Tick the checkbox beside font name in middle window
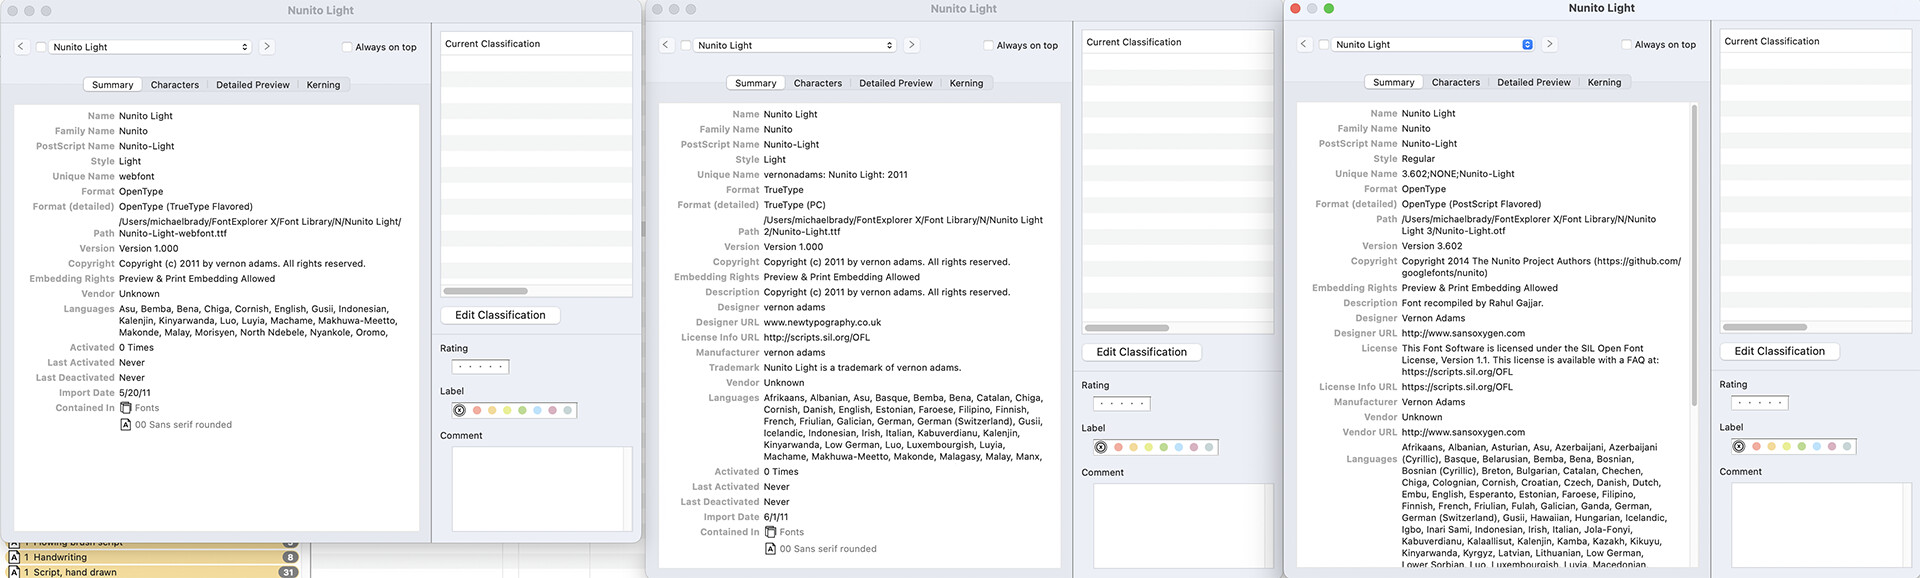 tap(686, 45)
